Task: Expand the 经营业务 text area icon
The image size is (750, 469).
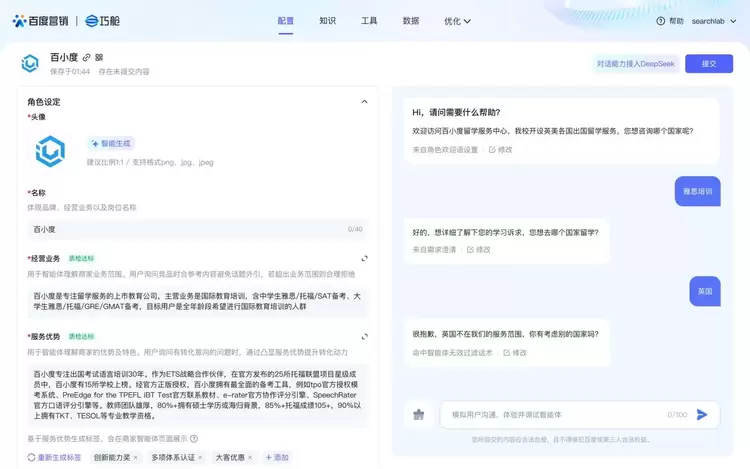Action: pos(364,258)
